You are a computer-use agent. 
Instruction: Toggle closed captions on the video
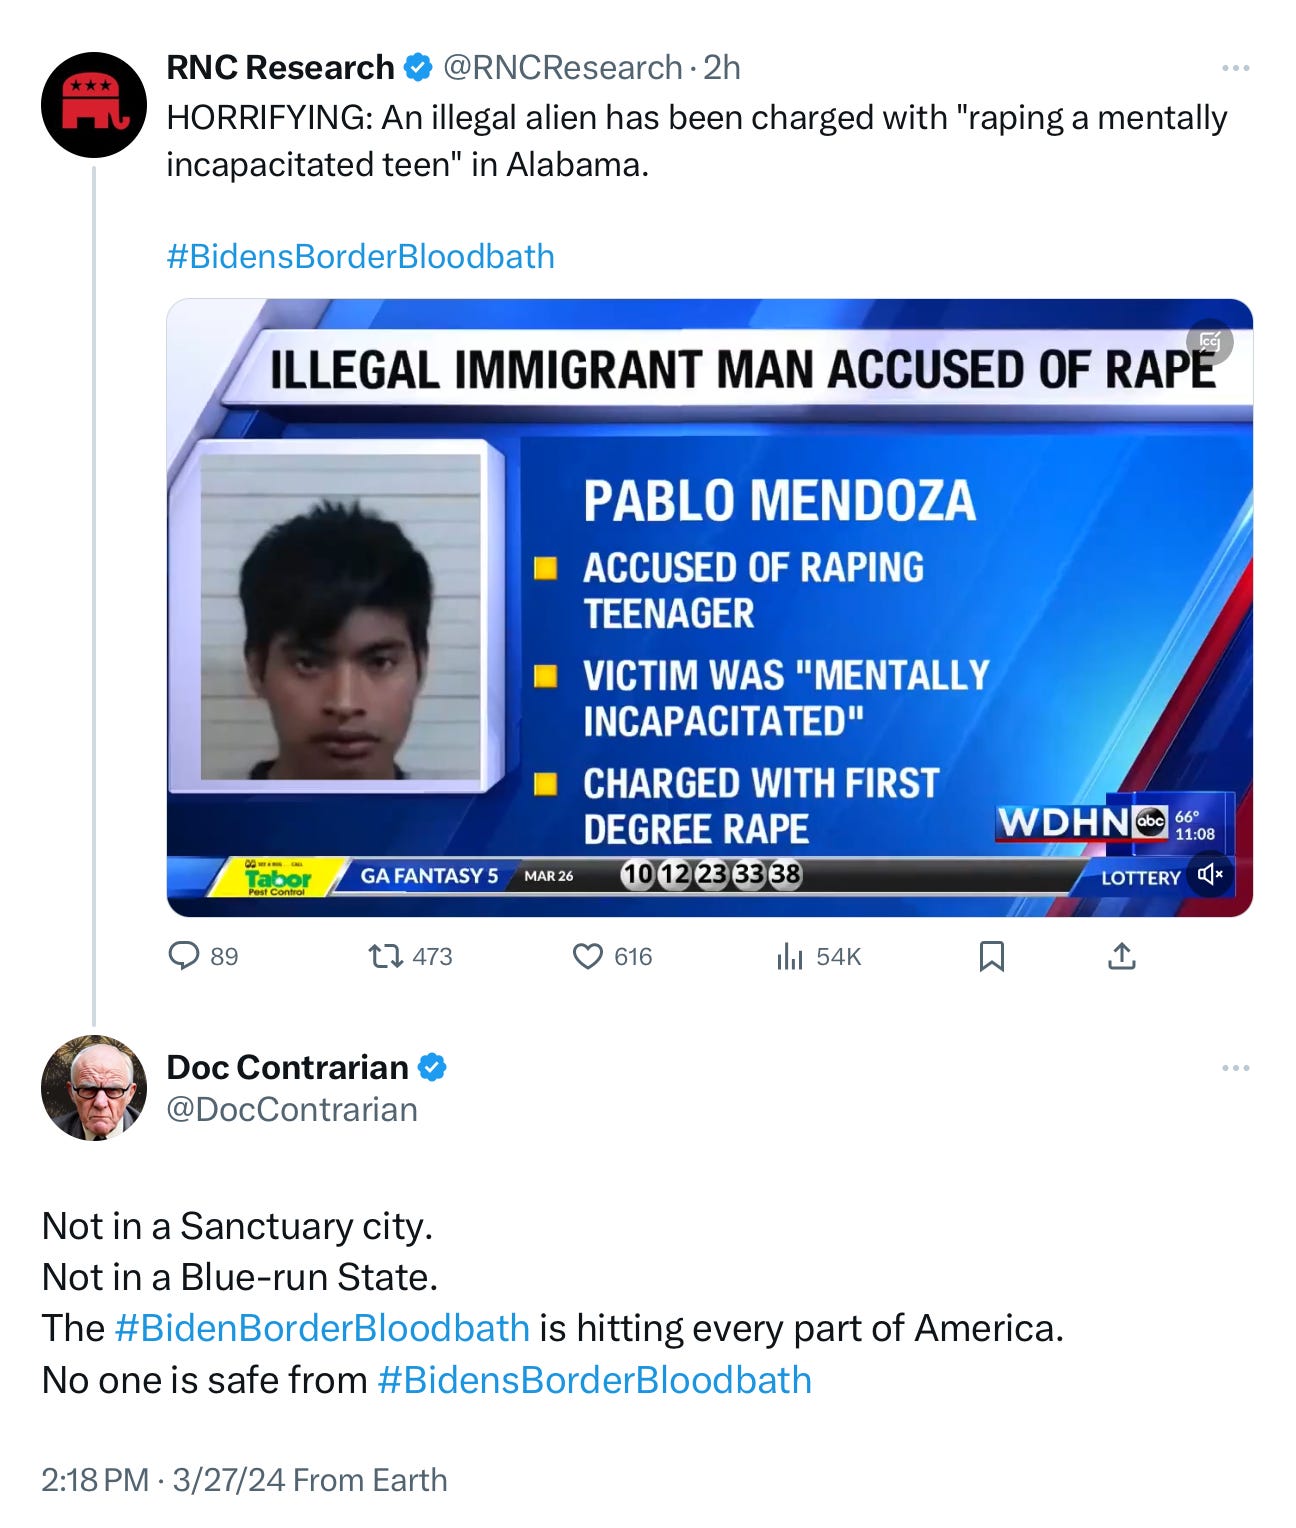tap(1210, 342)
